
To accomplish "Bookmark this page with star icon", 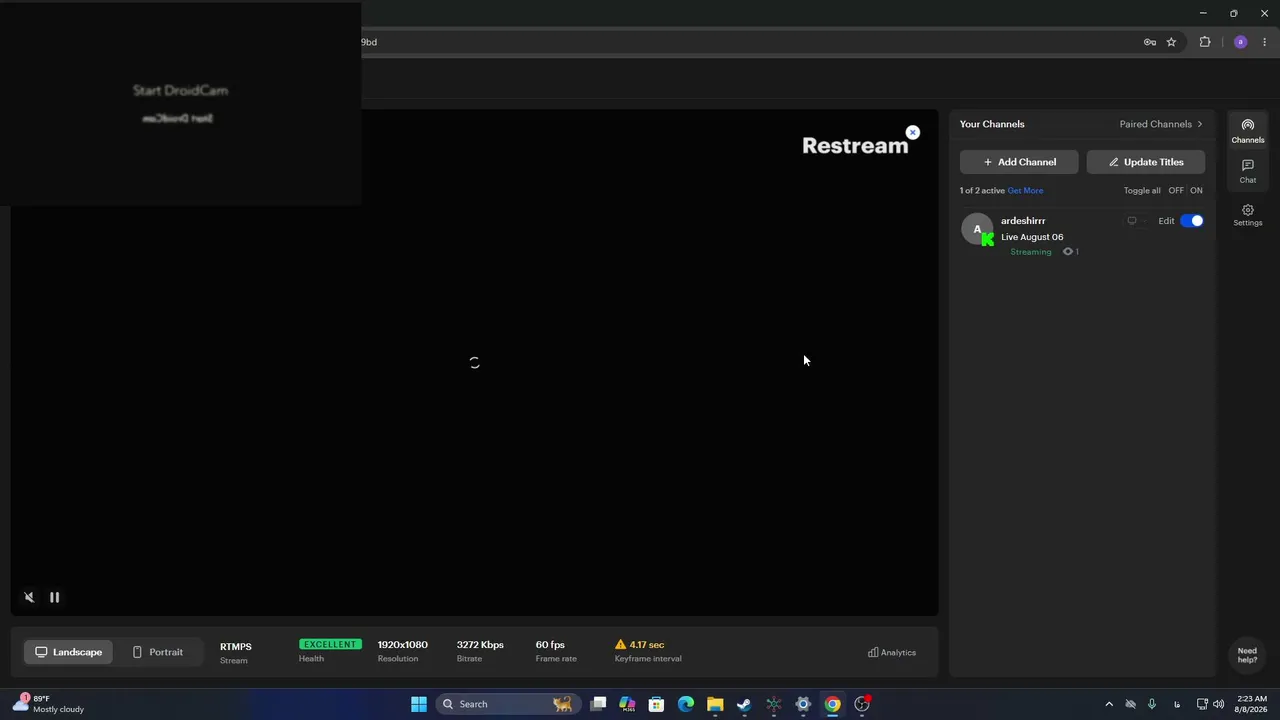I will click(x=1171, y=42).
